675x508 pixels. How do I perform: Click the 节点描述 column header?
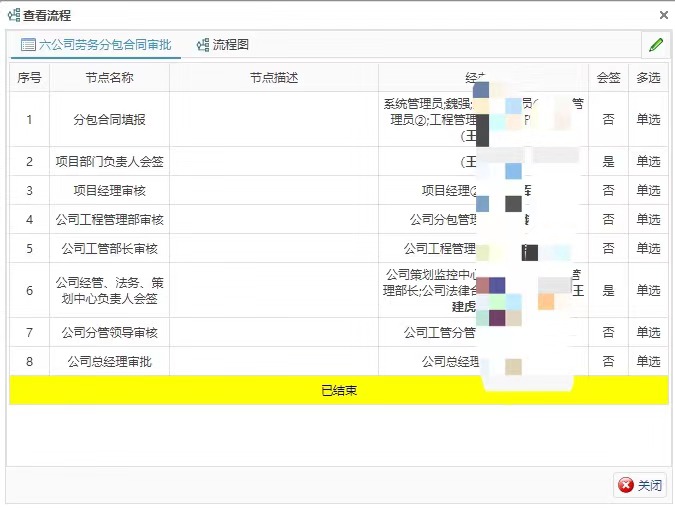pyautogui.click(x=274, y=78)
